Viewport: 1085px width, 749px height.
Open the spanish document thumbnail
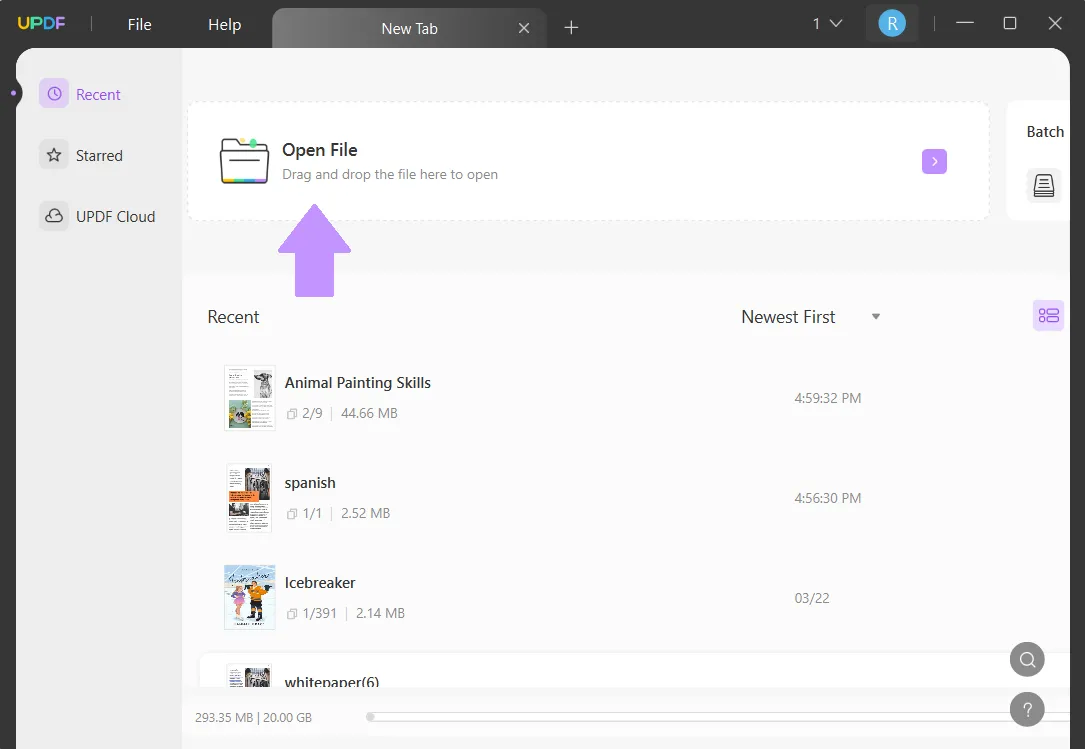click(x=249, y=498)
